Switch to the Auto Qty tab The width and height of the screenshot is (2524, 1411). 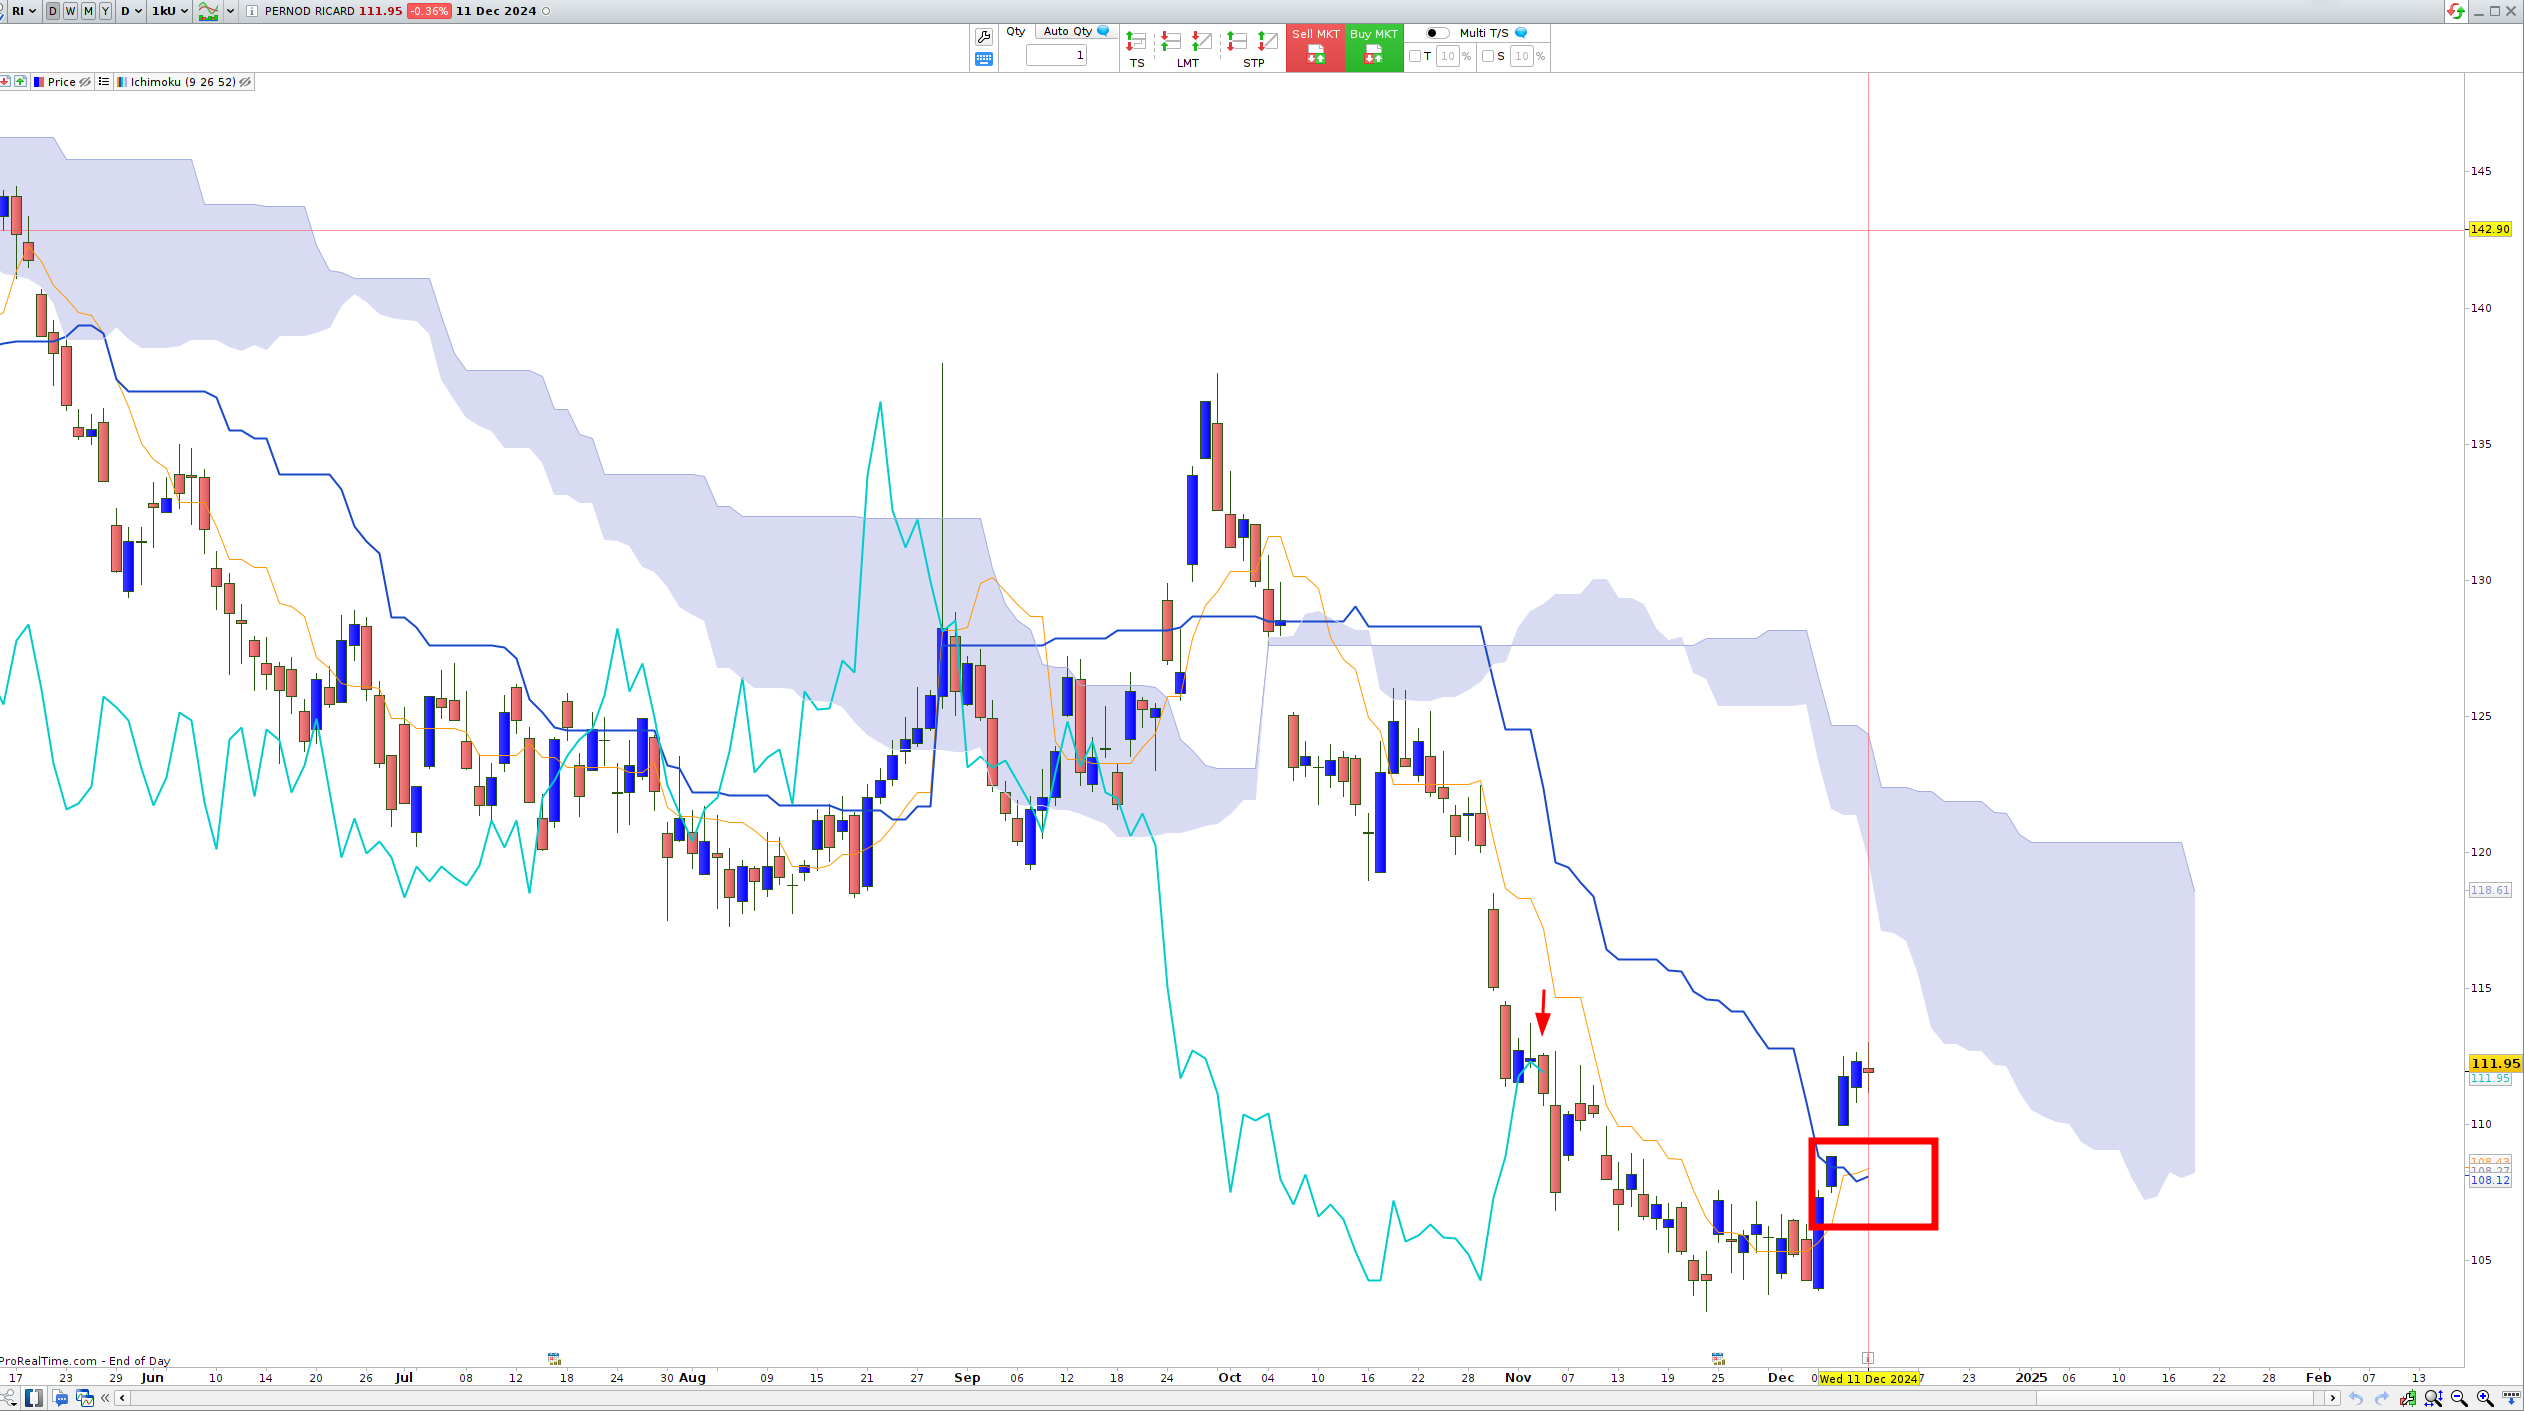coord(1067,31)
